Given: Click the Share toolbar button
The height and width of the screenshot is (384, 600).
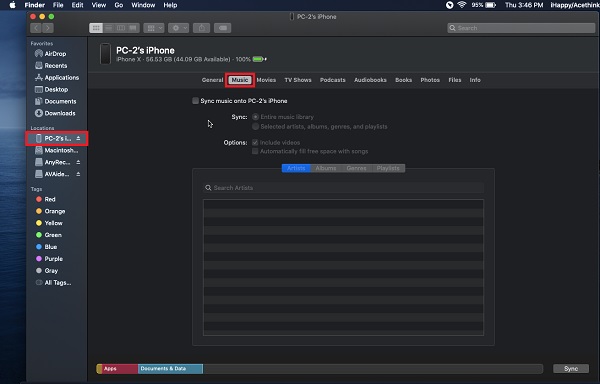Looking at the screenshot, I should pos(202,28).
